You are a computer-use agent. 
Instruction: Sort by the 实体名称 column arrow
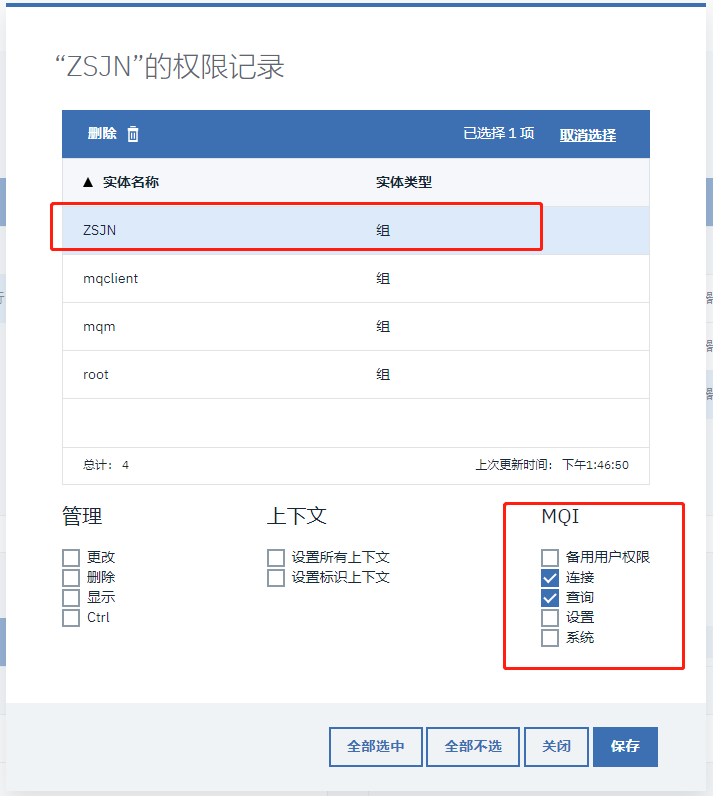tap(88, 183)
